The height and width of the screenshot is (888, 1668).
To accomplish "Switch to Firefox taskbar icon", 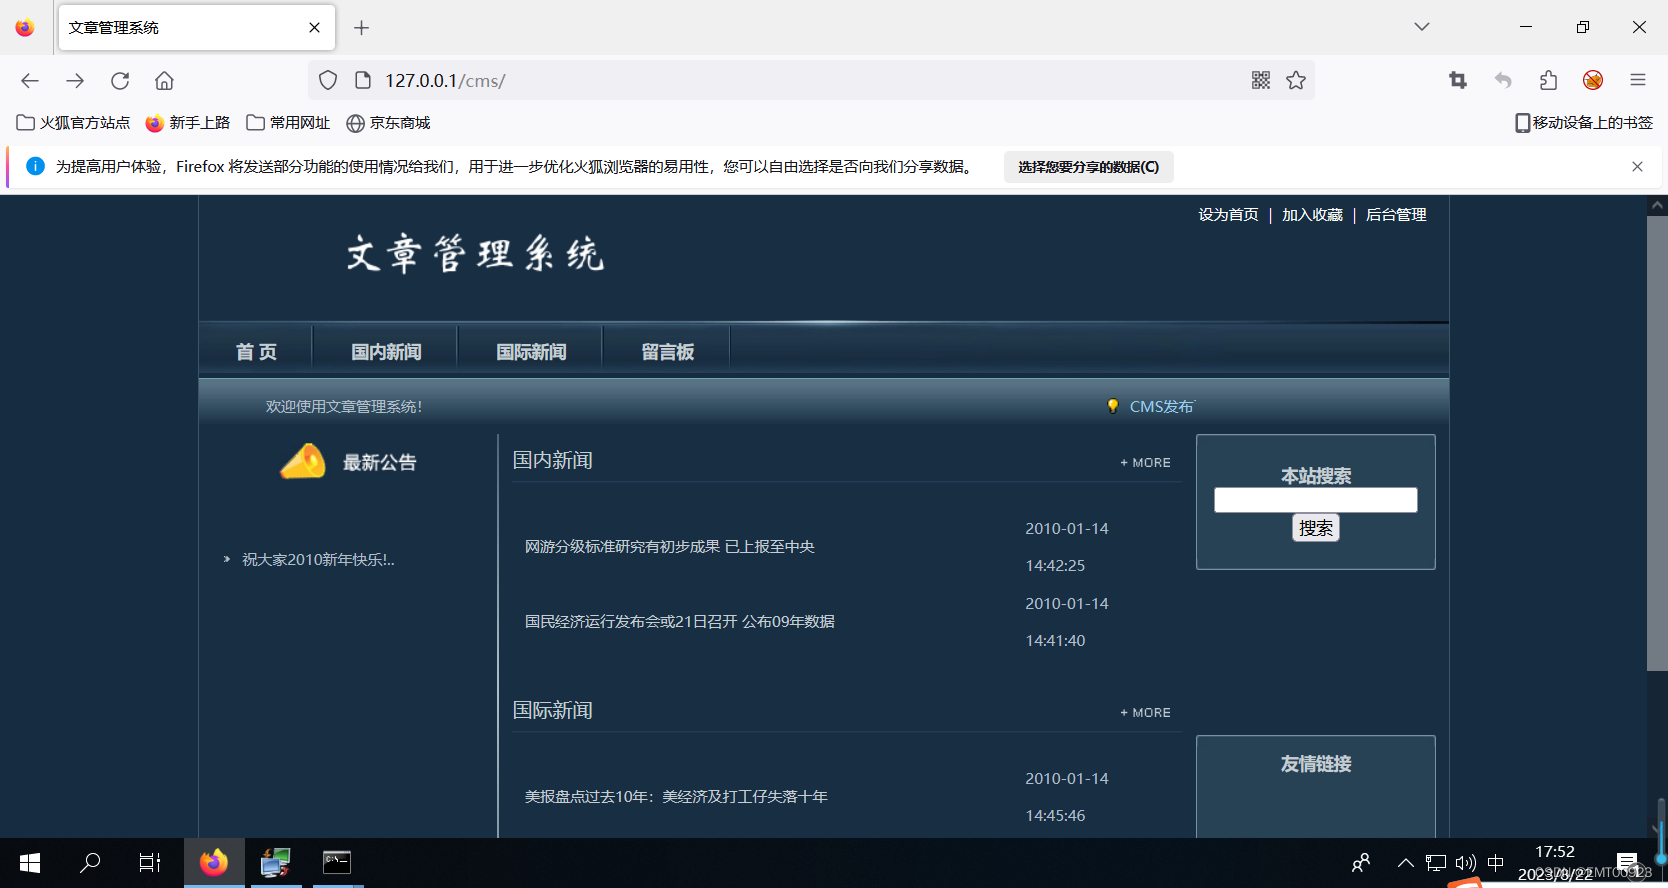I will [x=214, y=863].
